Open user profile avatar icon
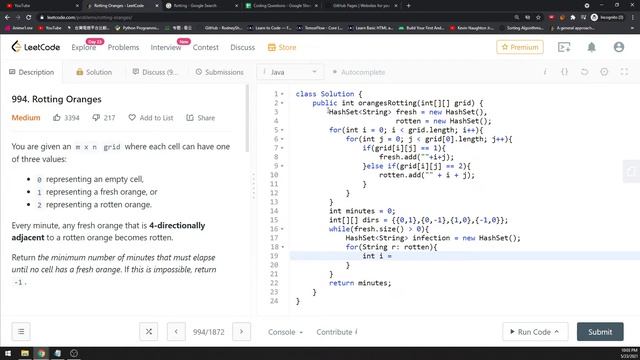 pos(619,47)
